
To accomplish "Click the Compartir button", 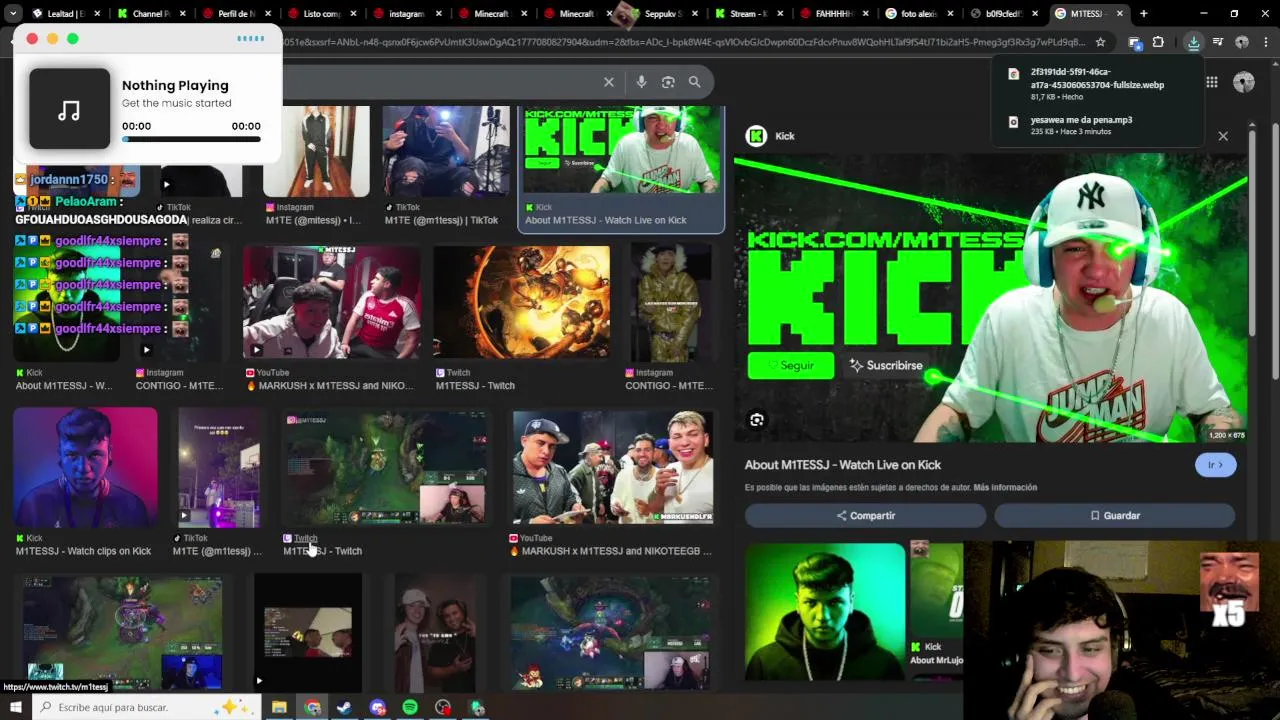I will pyautogui.click(x=865, y=515).
